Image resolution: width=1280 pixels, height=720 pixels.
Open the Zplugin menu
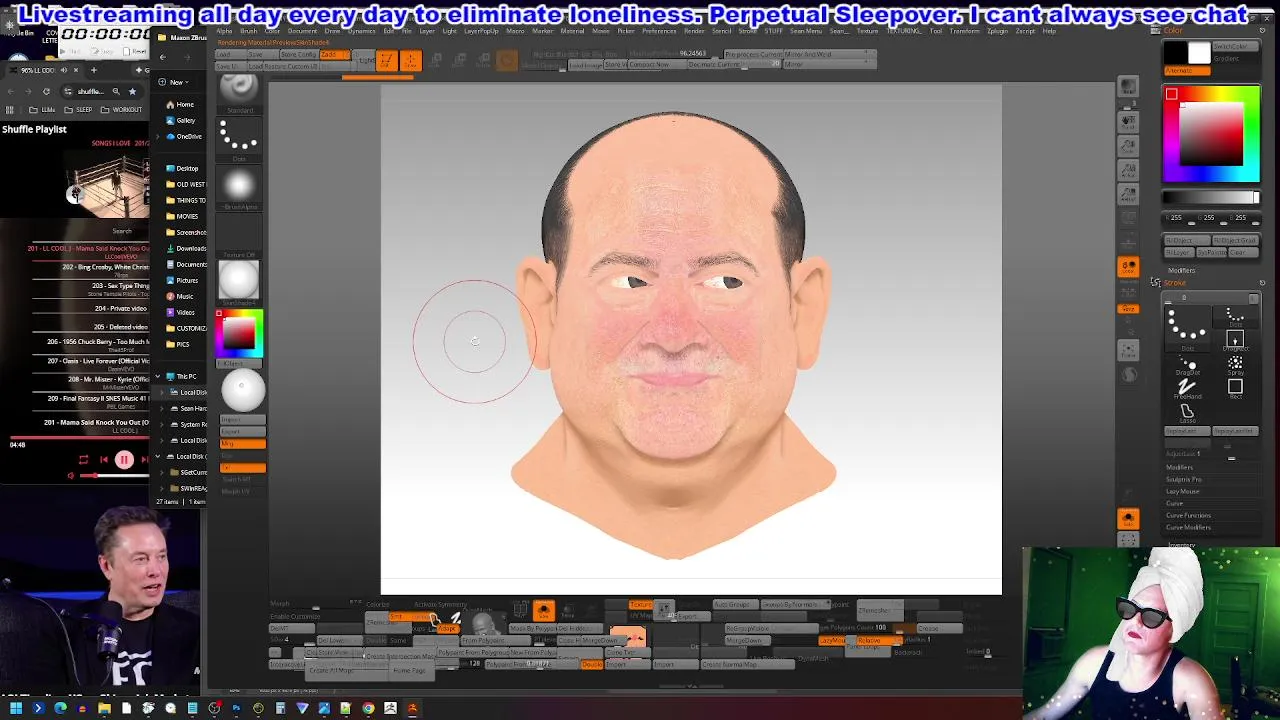coord(997,31)
